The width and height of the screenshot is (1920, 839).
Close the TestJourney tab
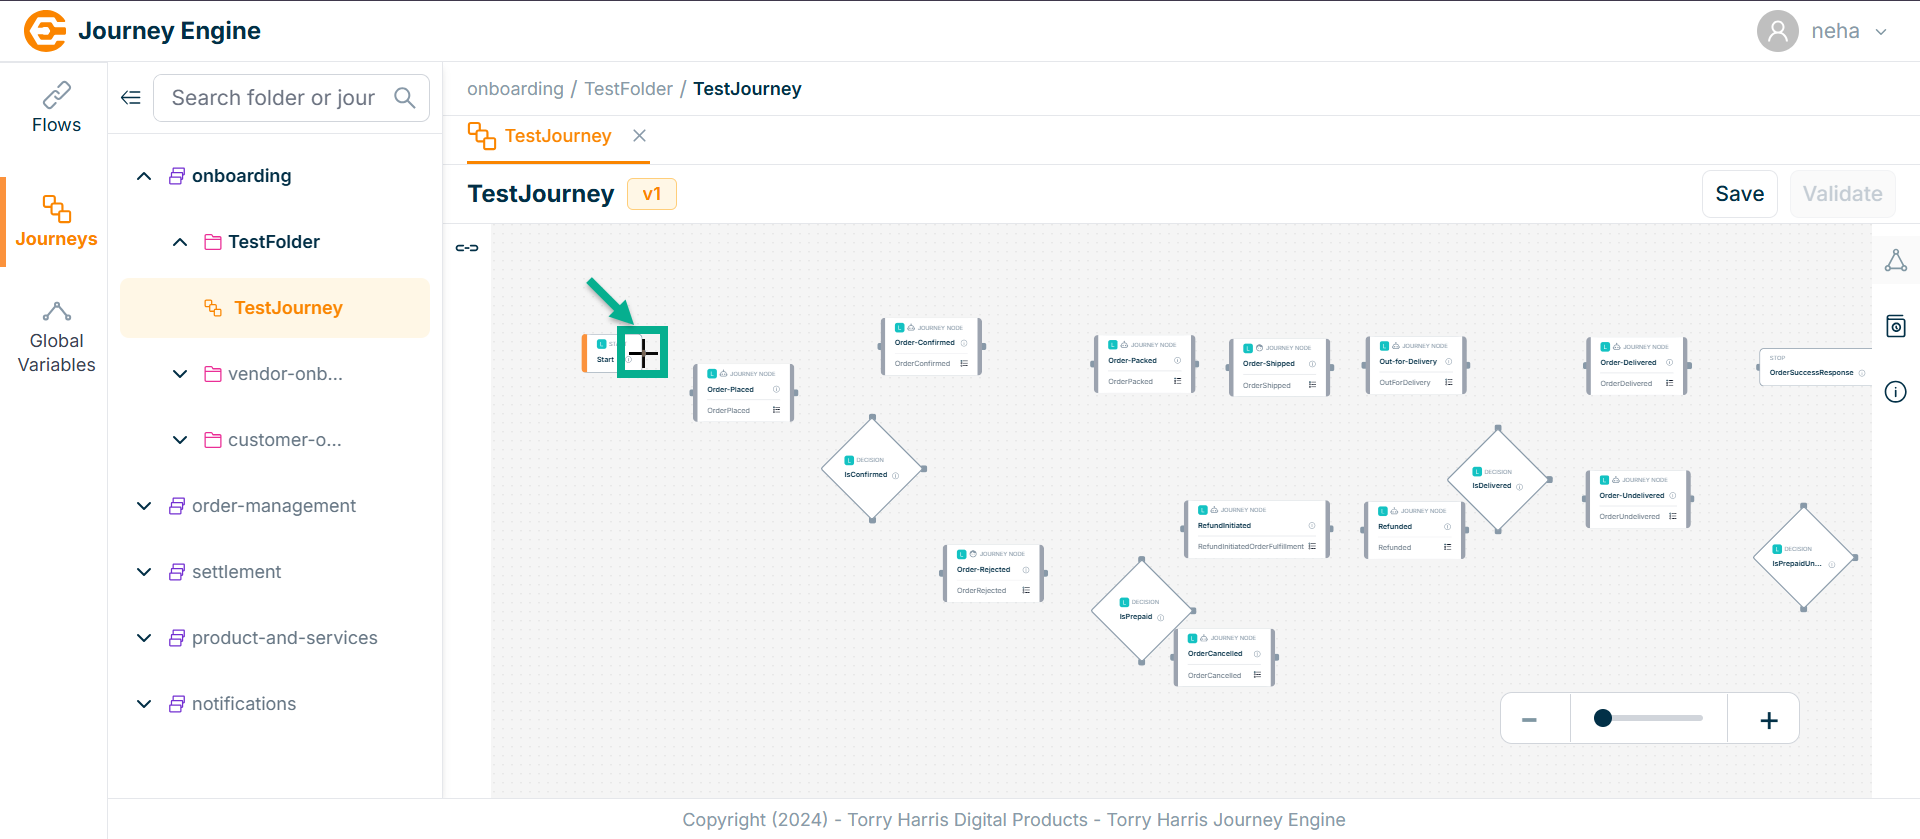[640, 136]
